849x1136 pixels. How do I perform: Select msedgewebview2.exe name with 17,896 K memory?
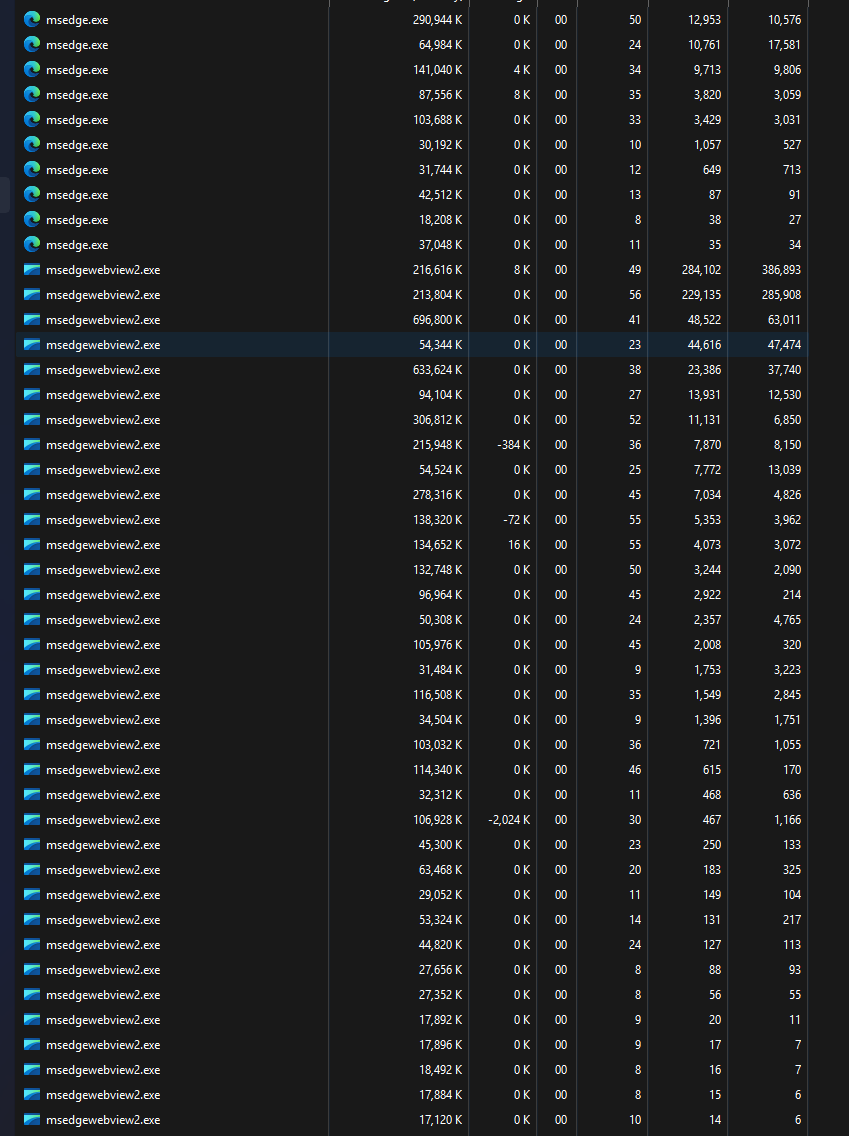click(103, 1044)
